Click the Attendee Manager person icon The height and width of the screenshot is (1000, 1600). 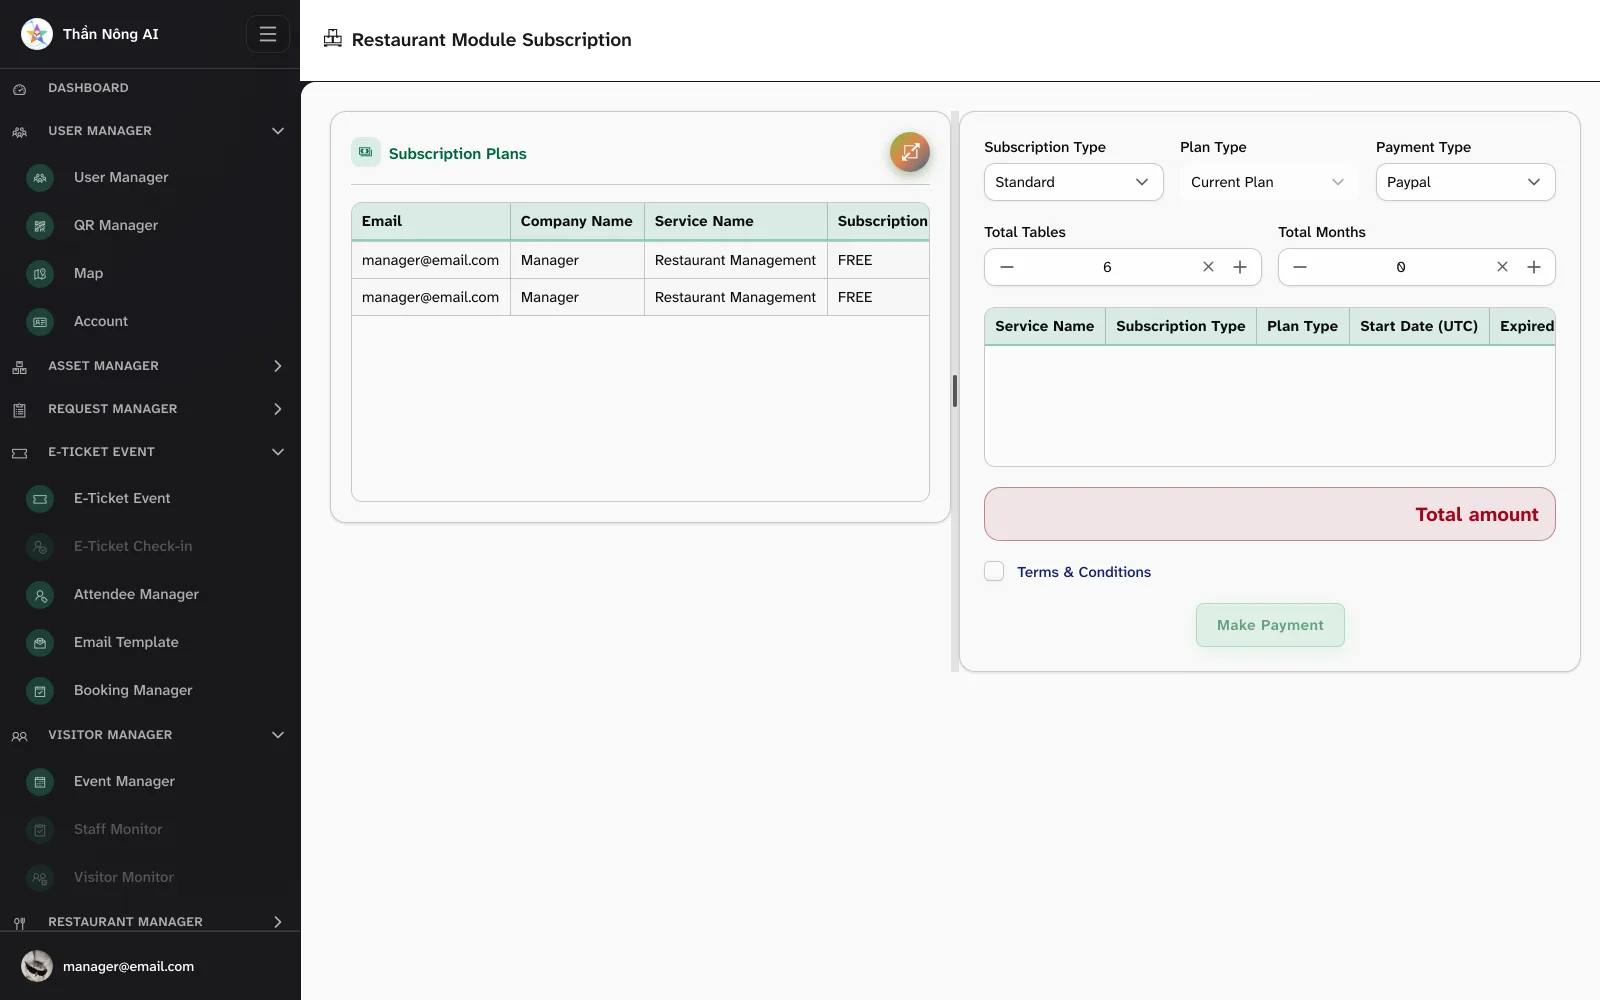[x=40, y=595]
